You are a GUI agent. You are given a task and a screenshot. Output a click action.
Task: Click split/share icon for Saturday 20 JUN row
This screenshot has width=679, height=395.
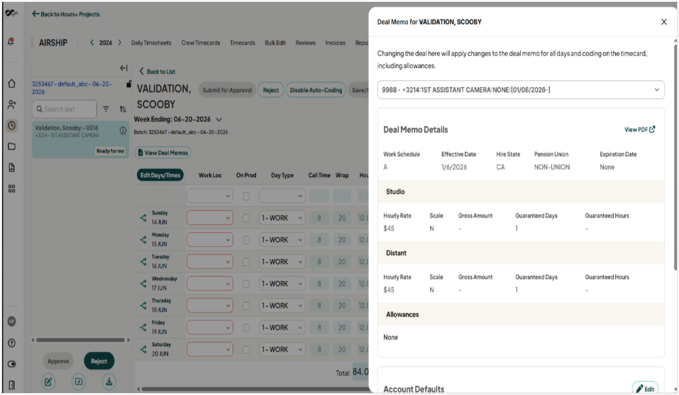point(143,349)
